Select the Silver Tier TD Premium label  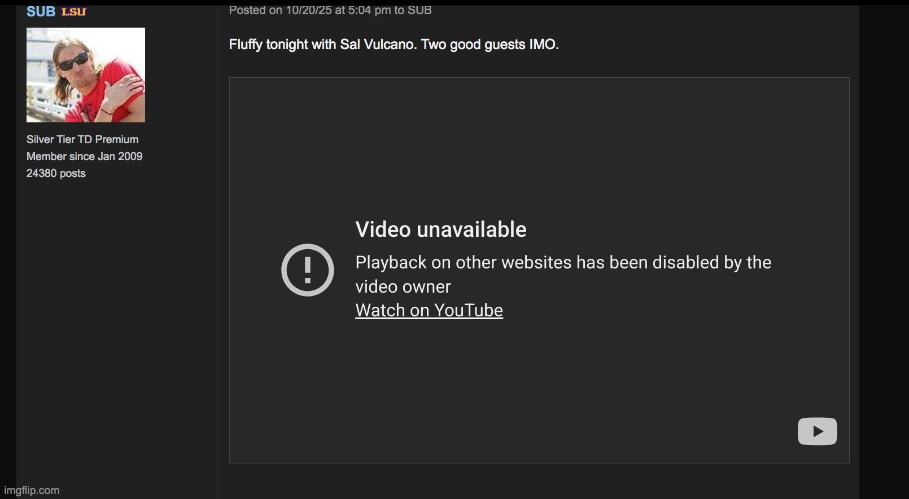[x=82, y=139]
